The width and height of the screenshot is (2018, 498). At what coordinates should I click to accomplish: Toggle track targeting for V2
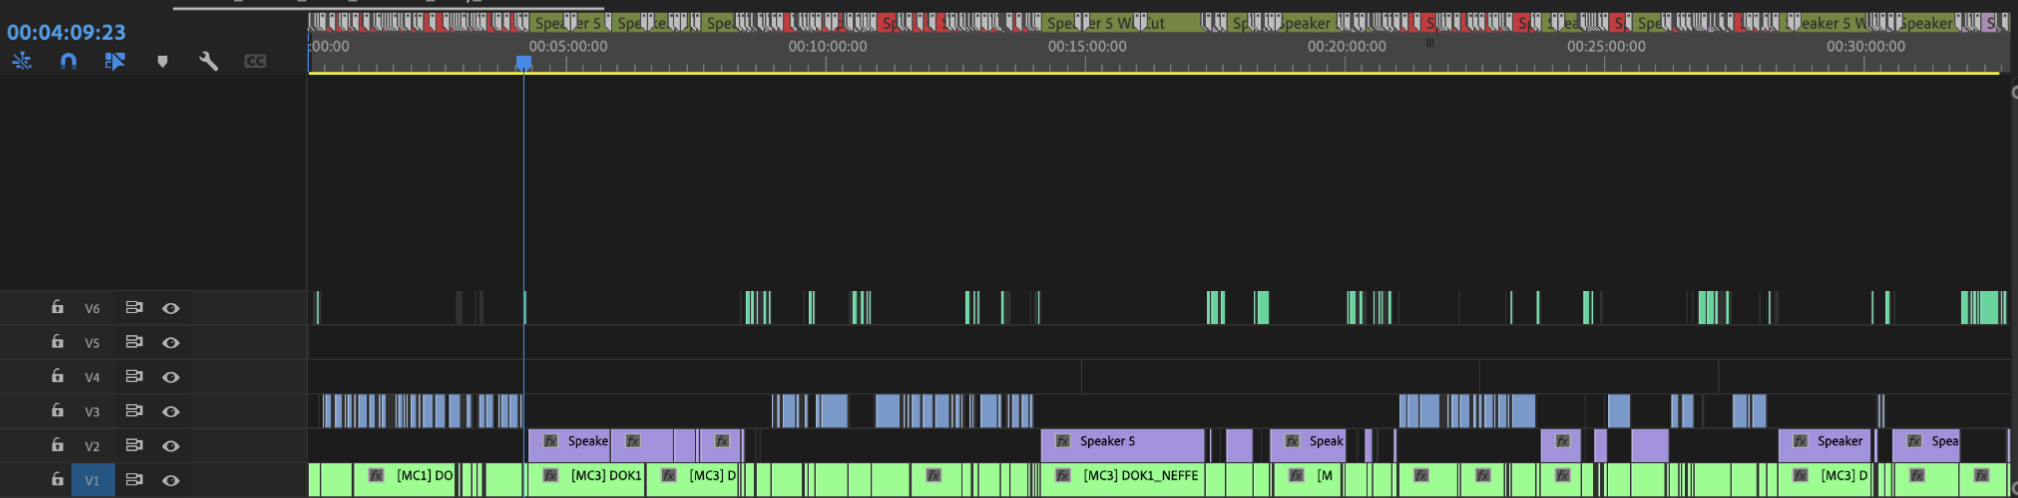pos(92,446)
